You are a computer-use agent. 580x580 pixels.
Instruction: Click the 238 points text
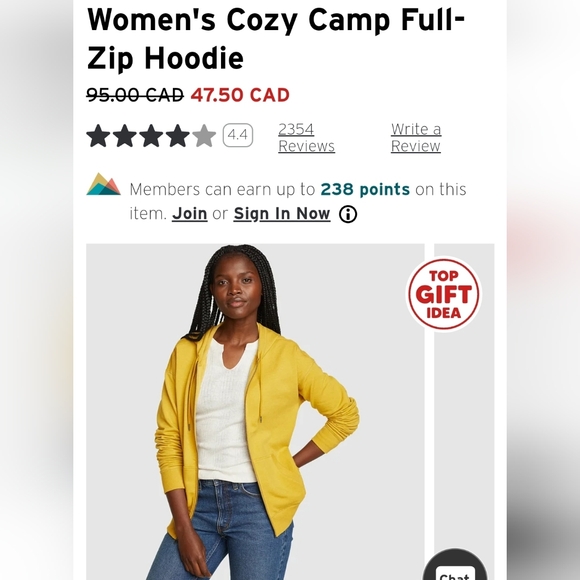[365, 189]
